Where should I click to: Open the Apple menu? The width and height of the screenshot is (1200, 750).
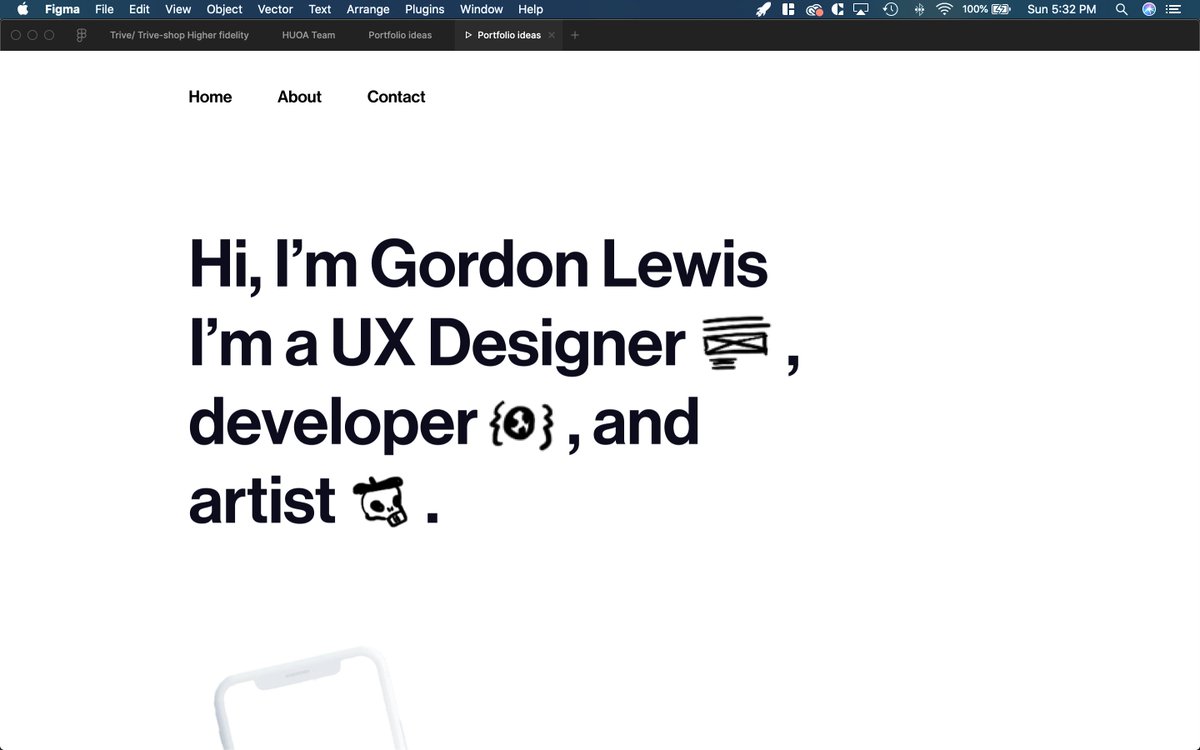click(23, 9)
